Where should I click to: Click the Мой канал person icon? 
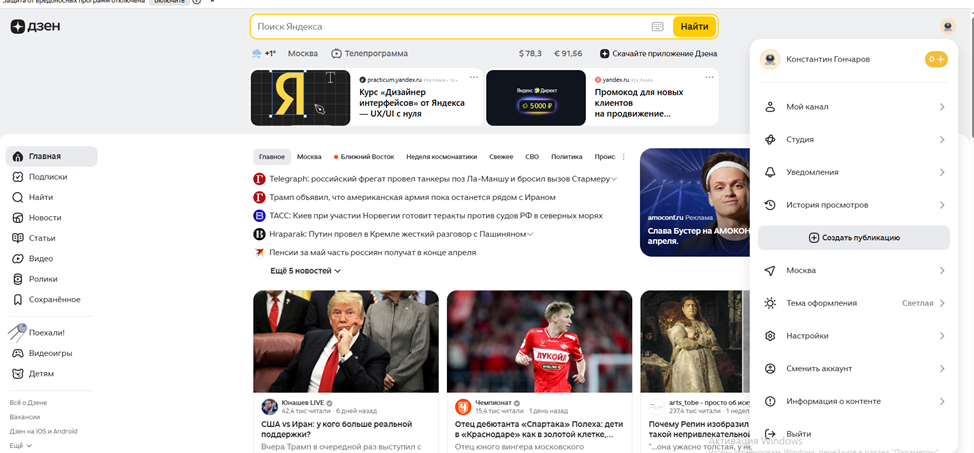click(770, 107)
